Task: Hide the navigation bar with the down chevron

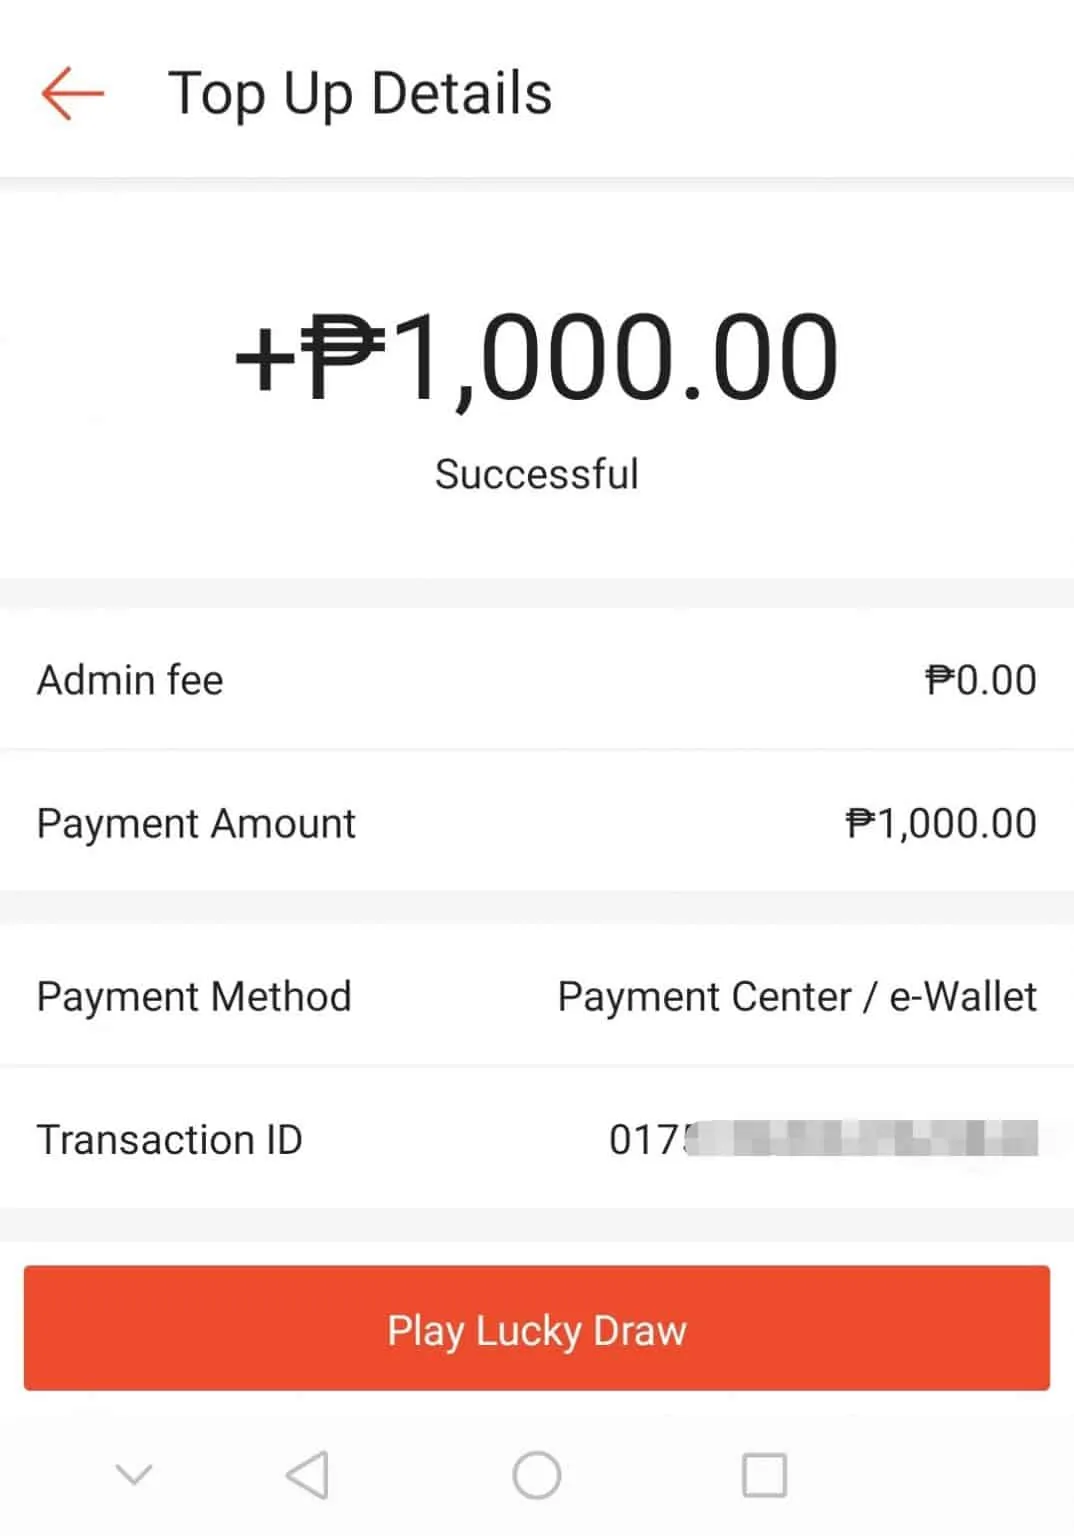Action: pos(133,1474)
